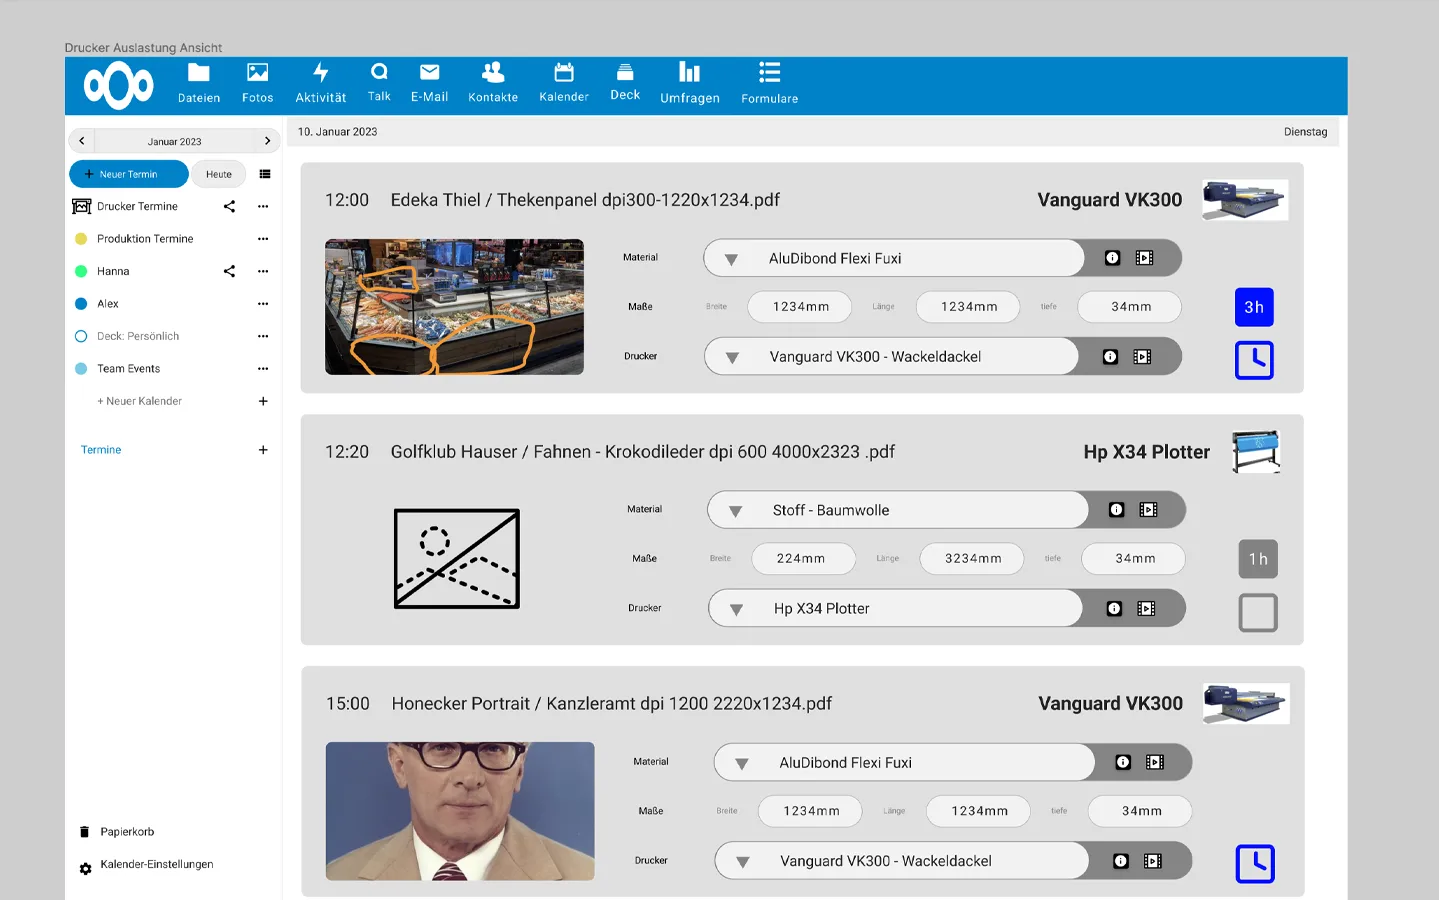Expand the Stoff - Baumwolle material dropdown
This screenshot has height=900, width=1439.
(735, 511)
